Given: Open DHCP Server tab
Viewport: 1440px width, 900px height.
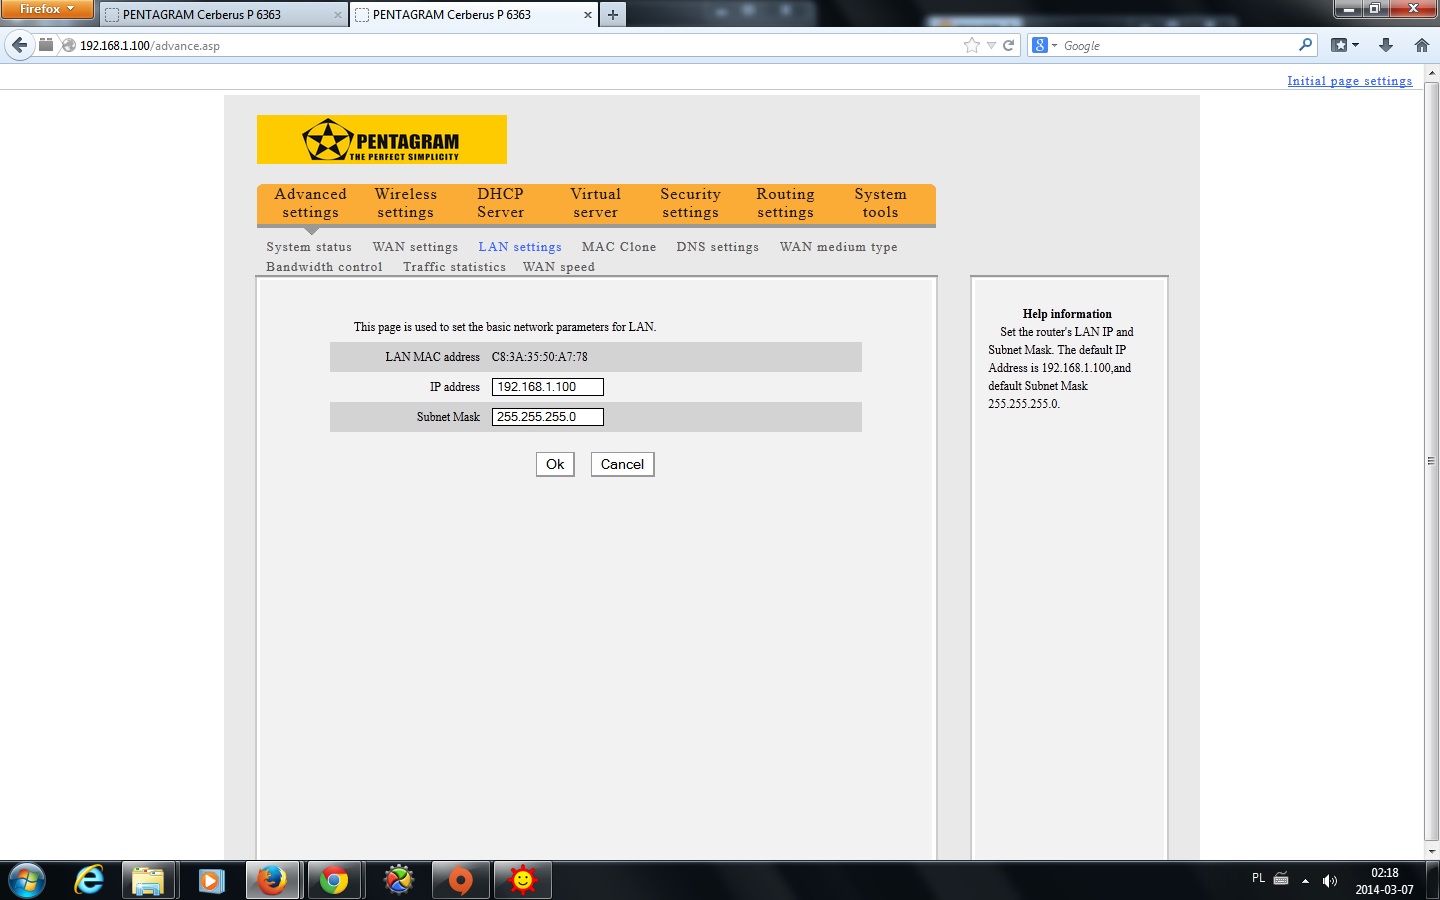Looking at the screenshot, I should click(x=500, y=203).
